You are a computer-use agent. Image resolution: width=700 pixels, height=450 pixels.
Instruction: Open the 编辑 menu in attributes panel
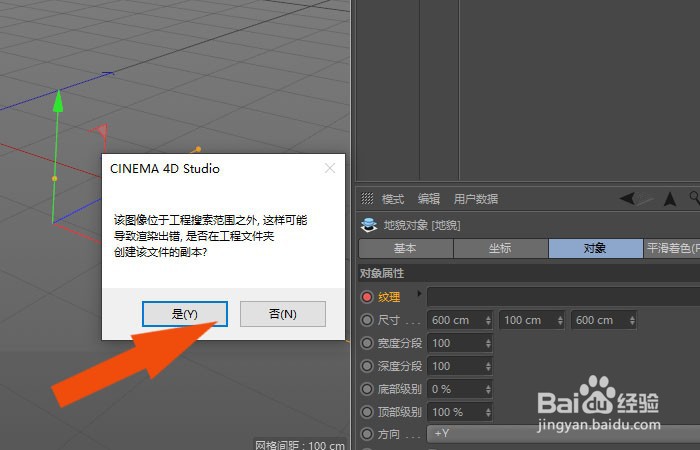click(x=429, y=199)
